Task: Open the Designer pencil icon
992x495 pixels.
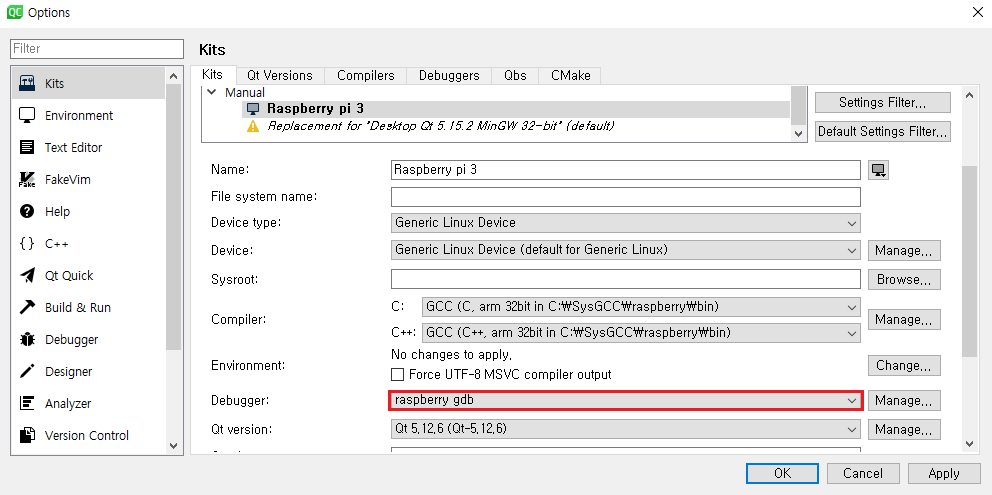Action: [27, 371]
